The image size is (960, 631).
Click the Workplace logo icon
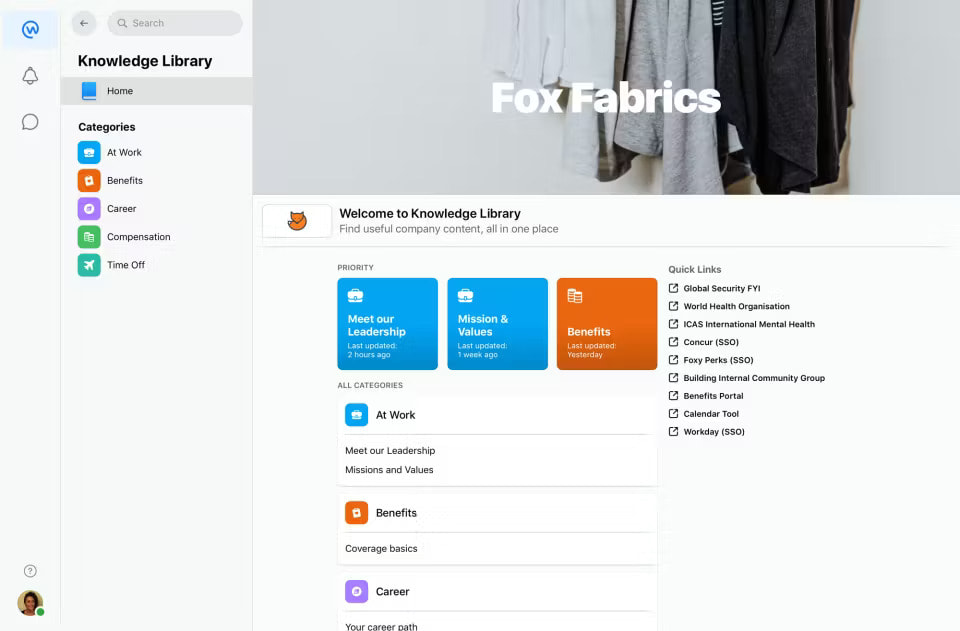tap(30, 29)
